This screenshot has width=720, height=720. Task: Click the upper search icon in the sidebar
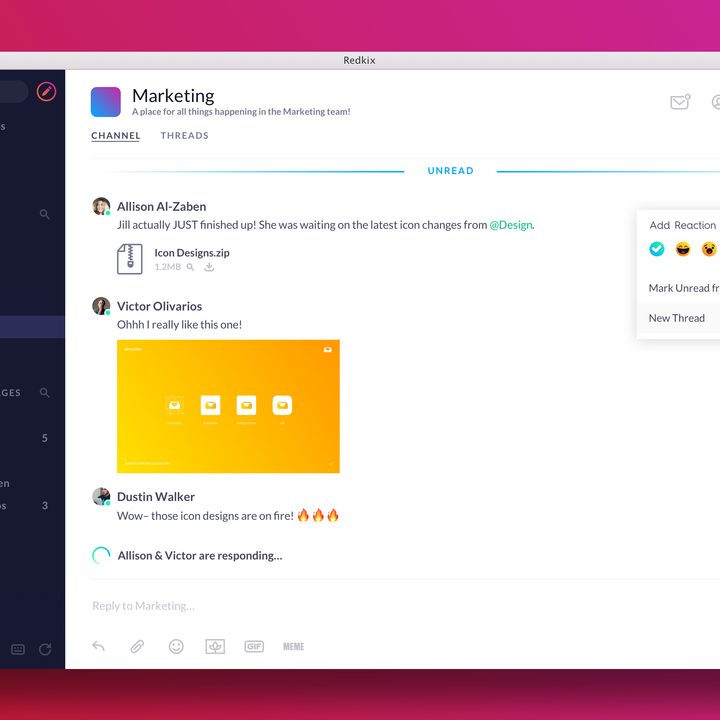(x=45, y=214)
